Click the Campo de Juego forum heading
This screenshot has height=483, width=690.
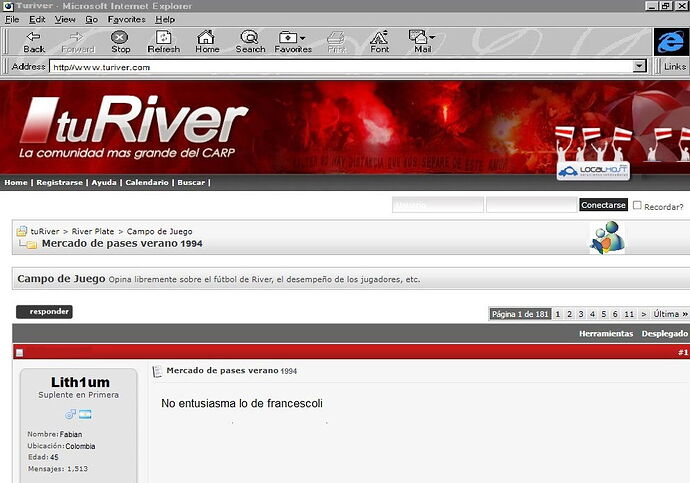tap(61, 278)
